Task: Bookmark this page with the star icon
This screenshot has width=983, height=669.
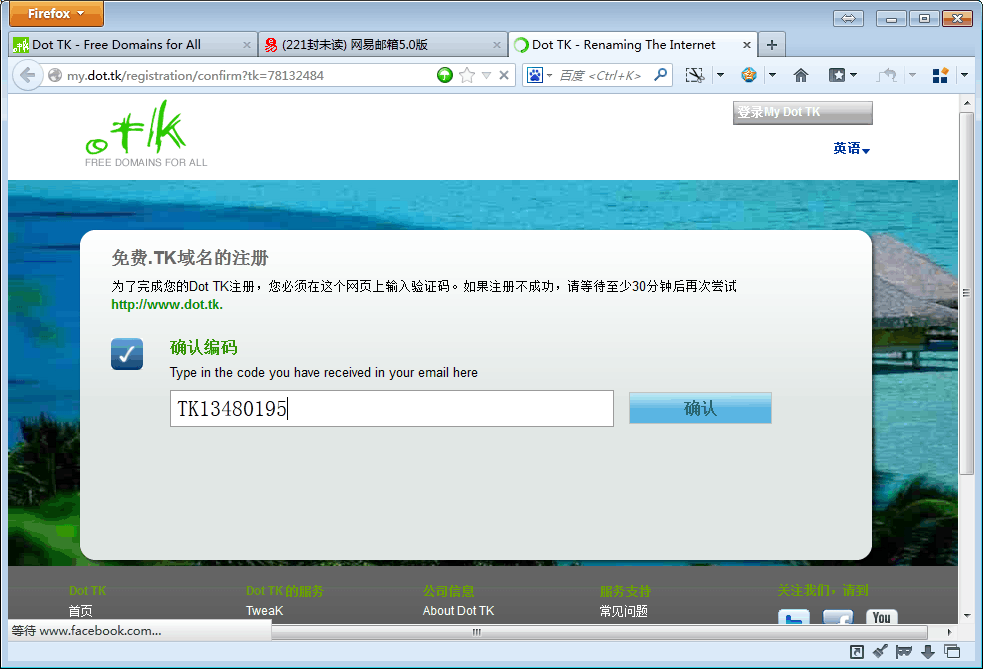Action: (x=467, y=75)
